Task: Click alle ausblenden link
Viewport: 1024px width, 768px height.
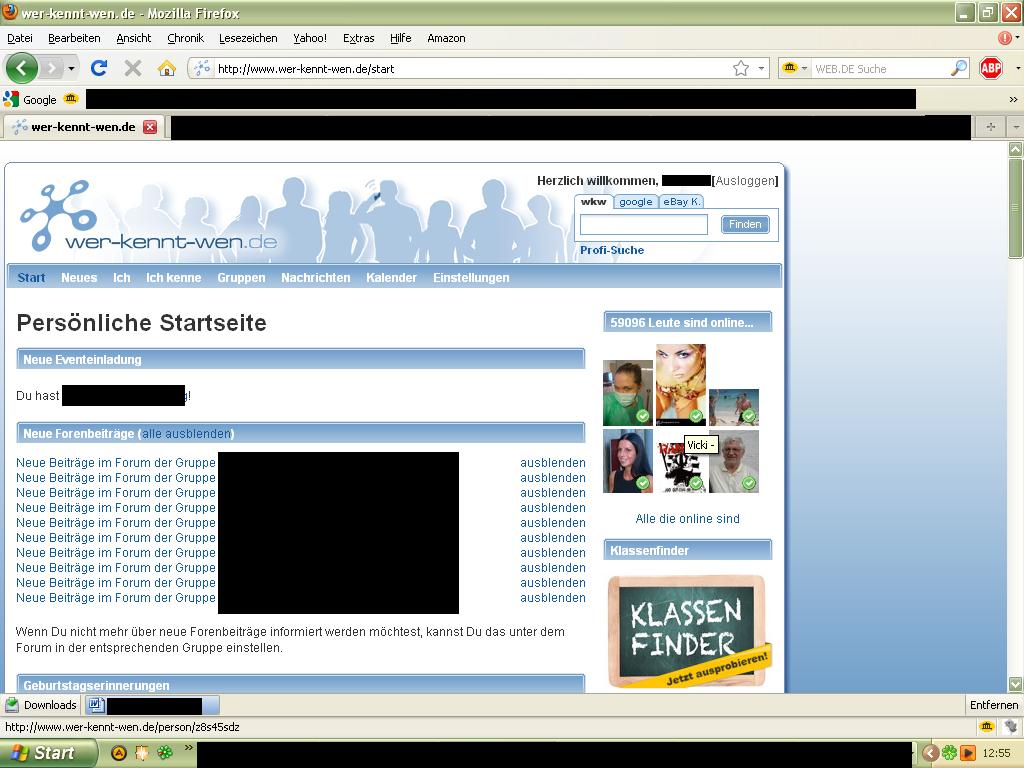Action: (x=186, y=434)
